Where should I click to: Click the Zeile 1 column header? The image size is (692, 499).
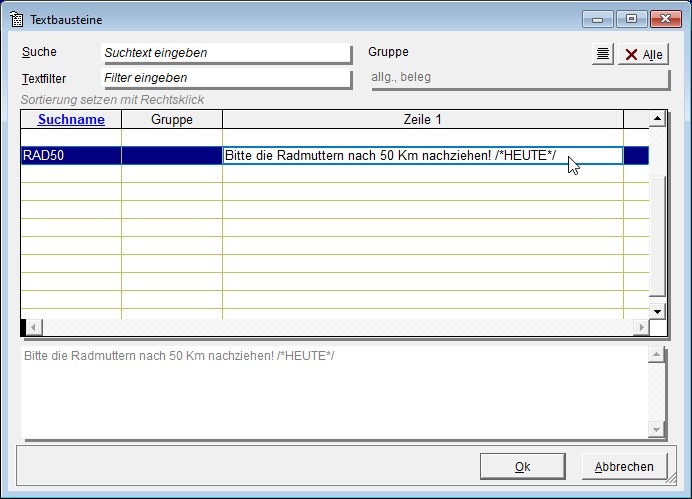point(423,119)
